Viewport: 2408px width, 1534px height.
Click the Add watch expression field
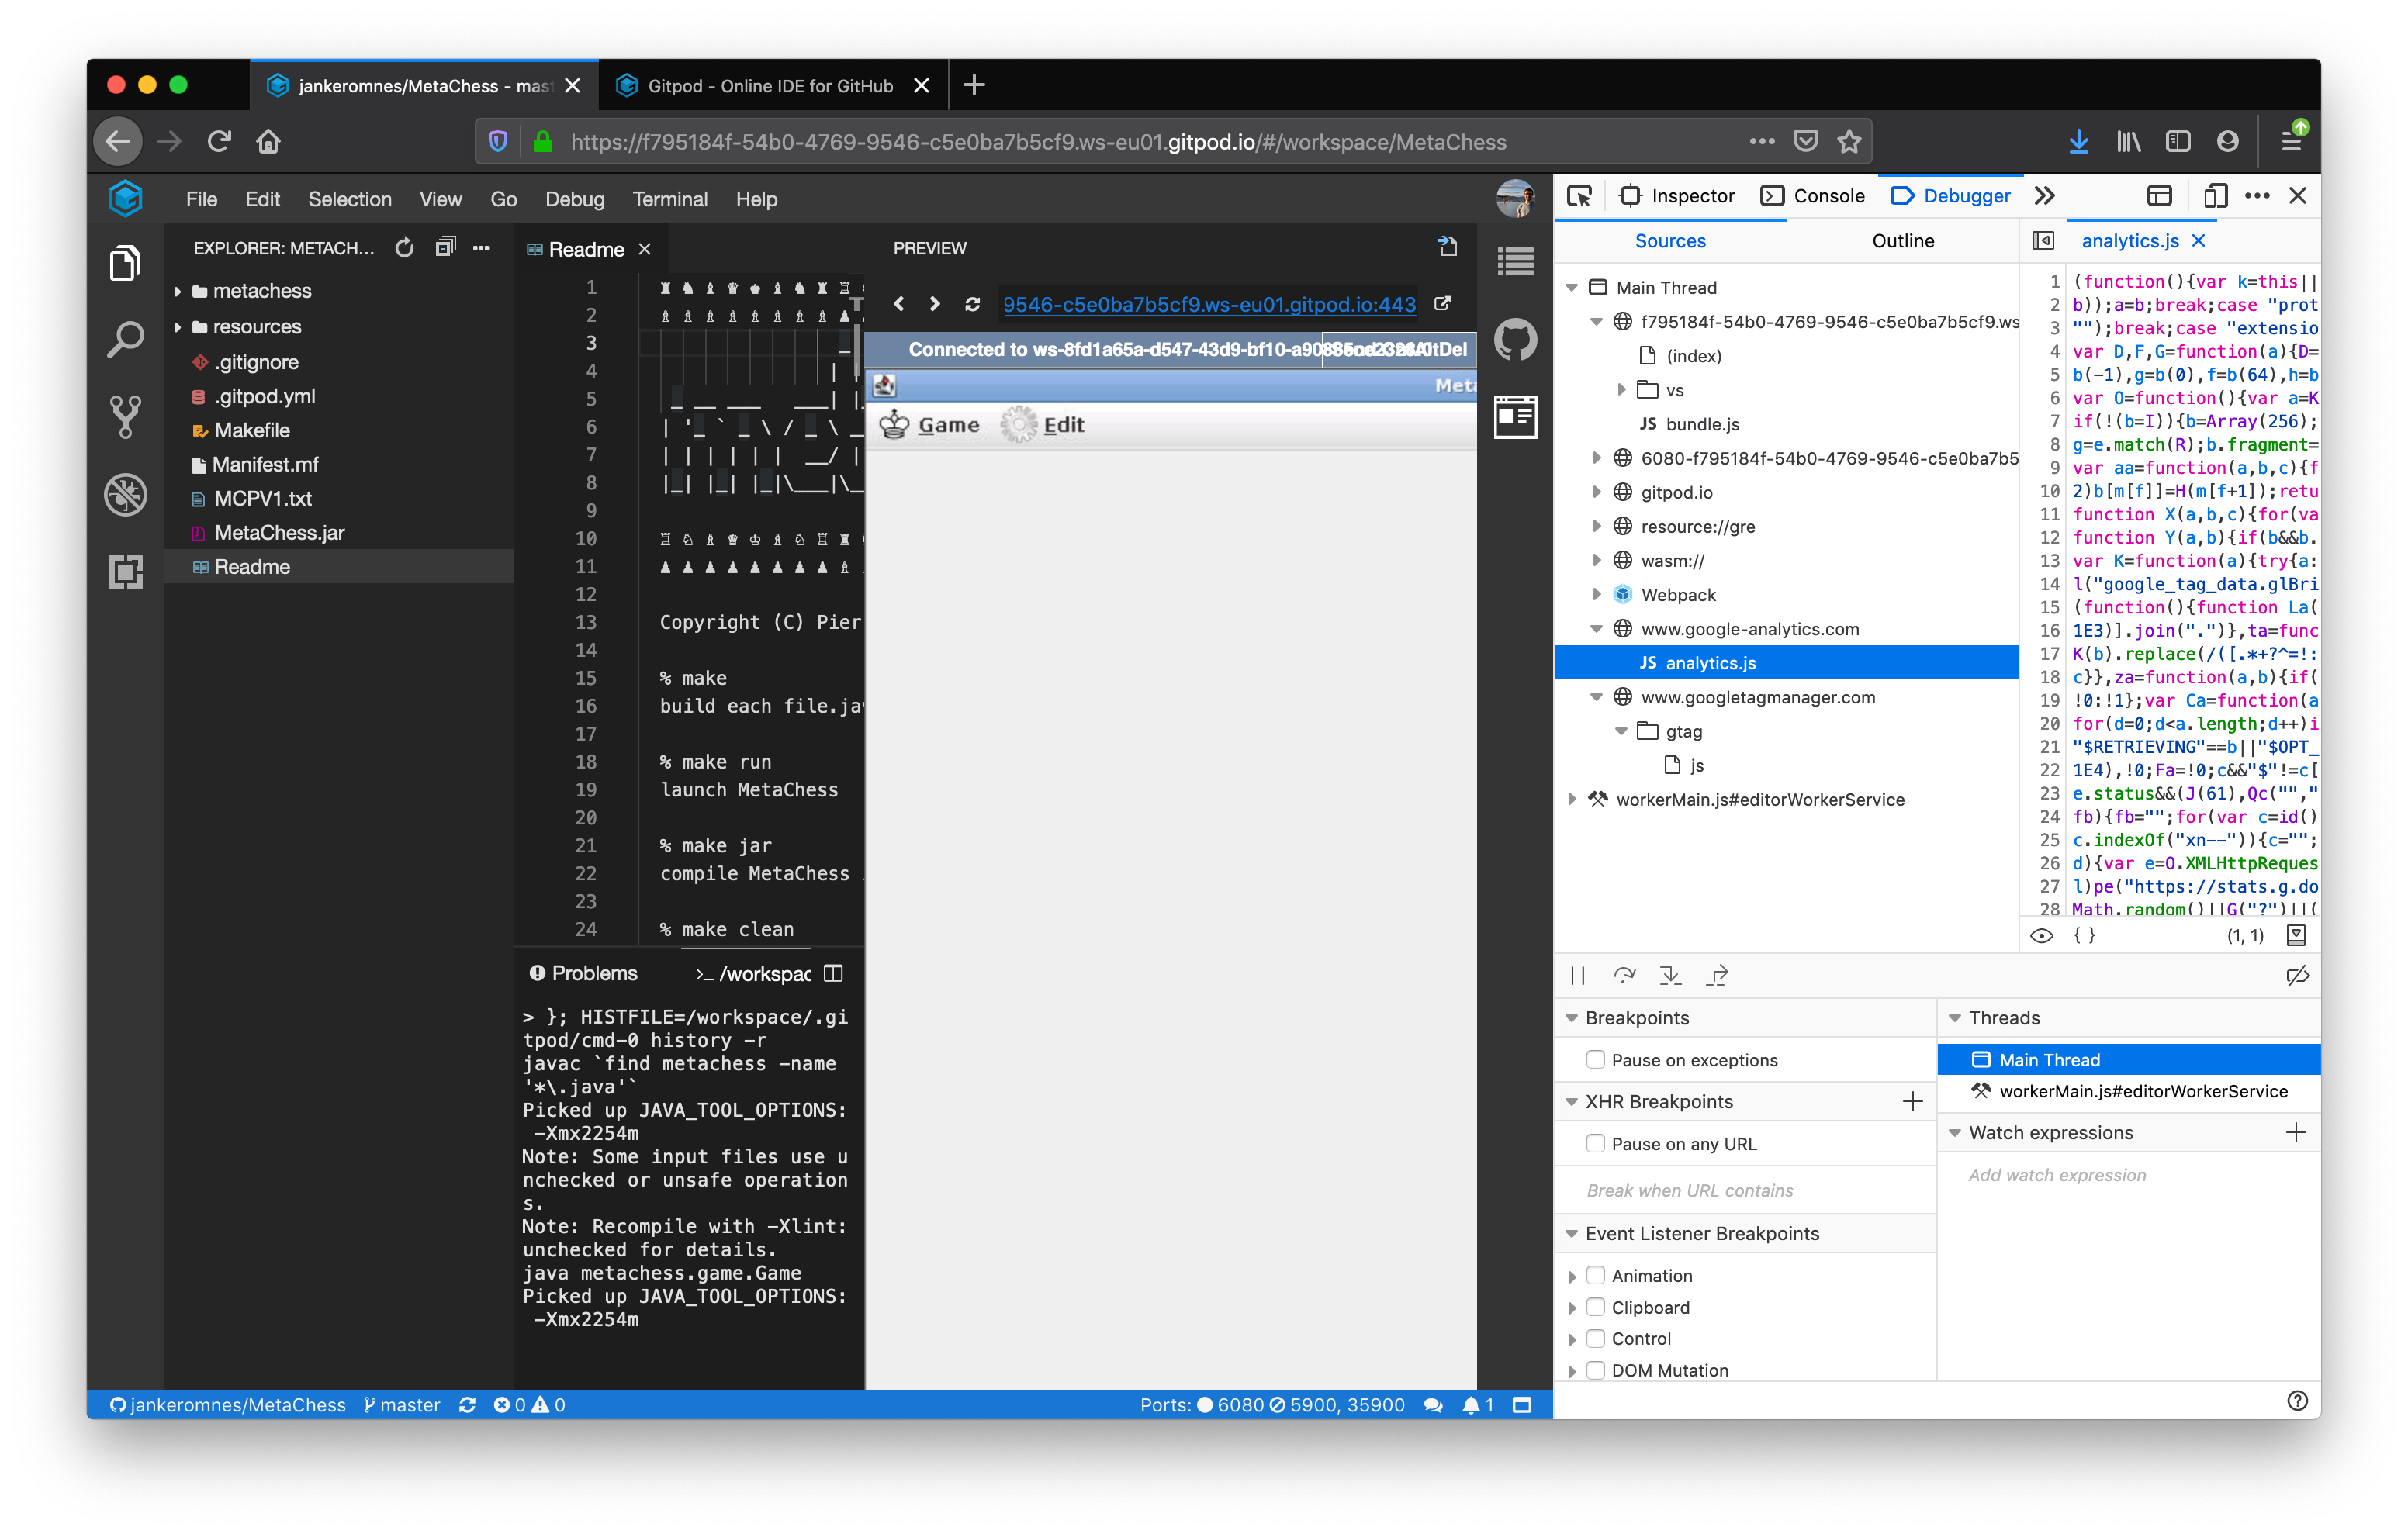click(2127, 1175)
